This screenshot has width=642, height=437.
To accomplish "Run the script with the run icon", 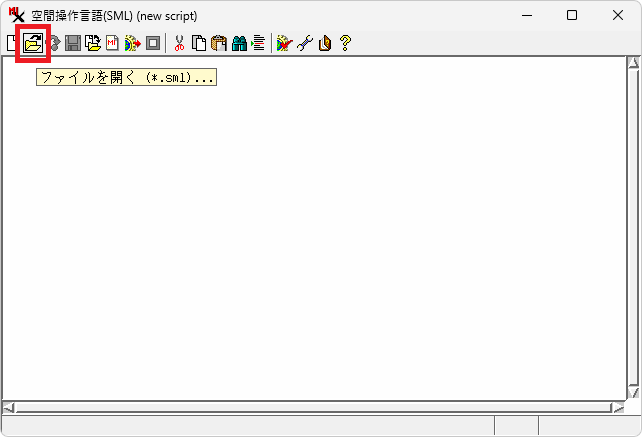I will click(x=132, y=43).
